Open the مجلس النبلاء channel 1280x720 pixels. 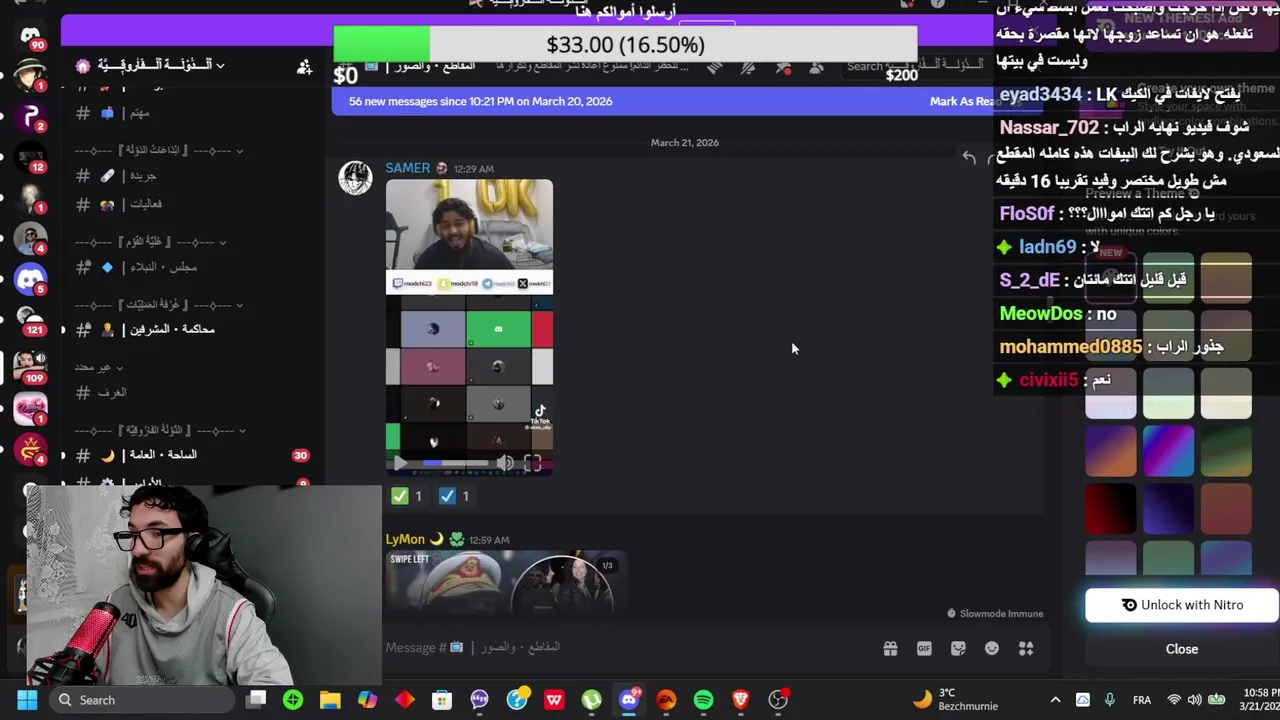[190, 267]
